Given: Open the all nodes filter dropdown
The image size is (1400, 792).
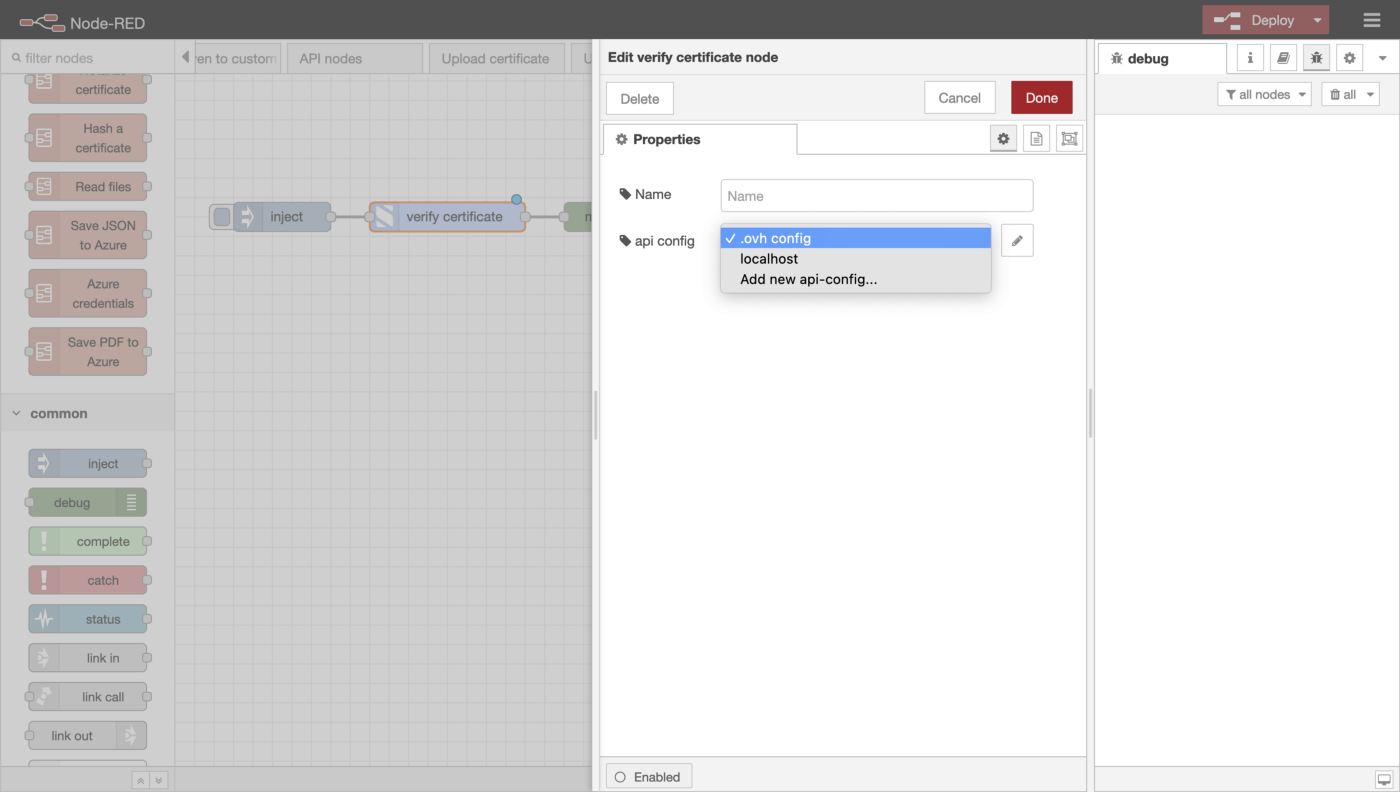Looking at the screenshot, I should coord(1265,94).
